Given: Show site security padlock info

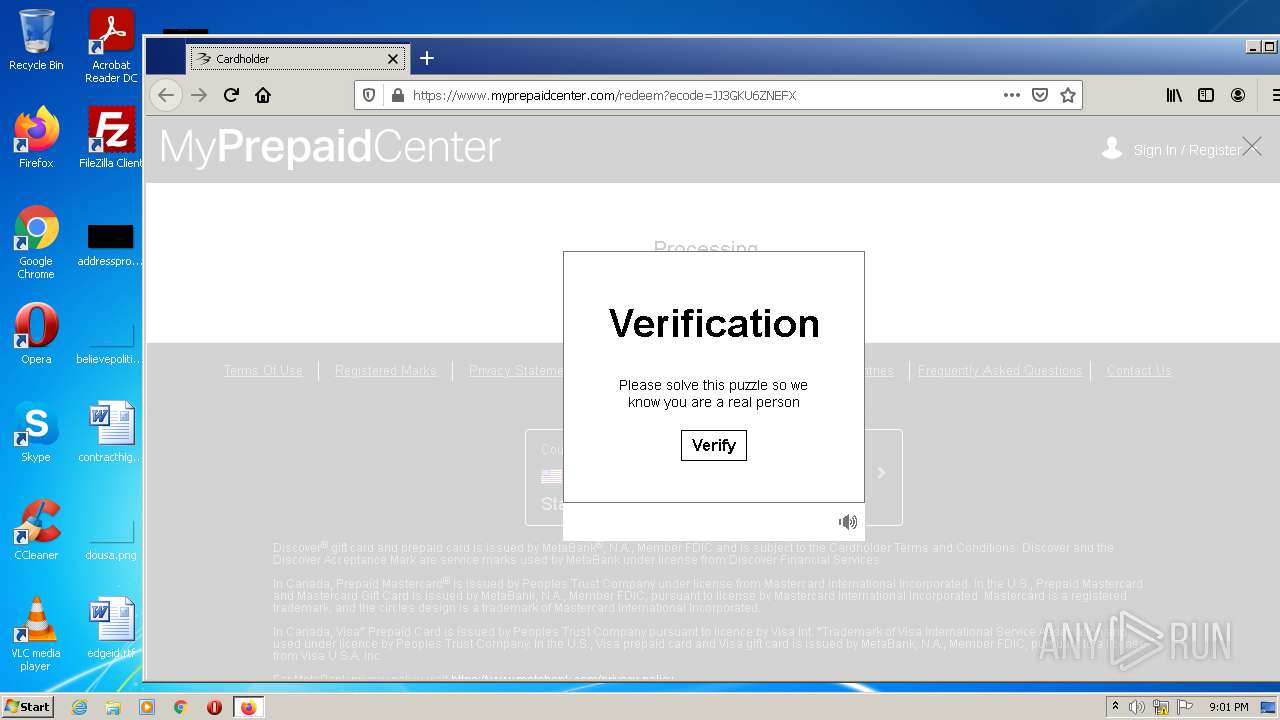Looking at the screenshot, I should pyautogui.click(x=397, y=95).
